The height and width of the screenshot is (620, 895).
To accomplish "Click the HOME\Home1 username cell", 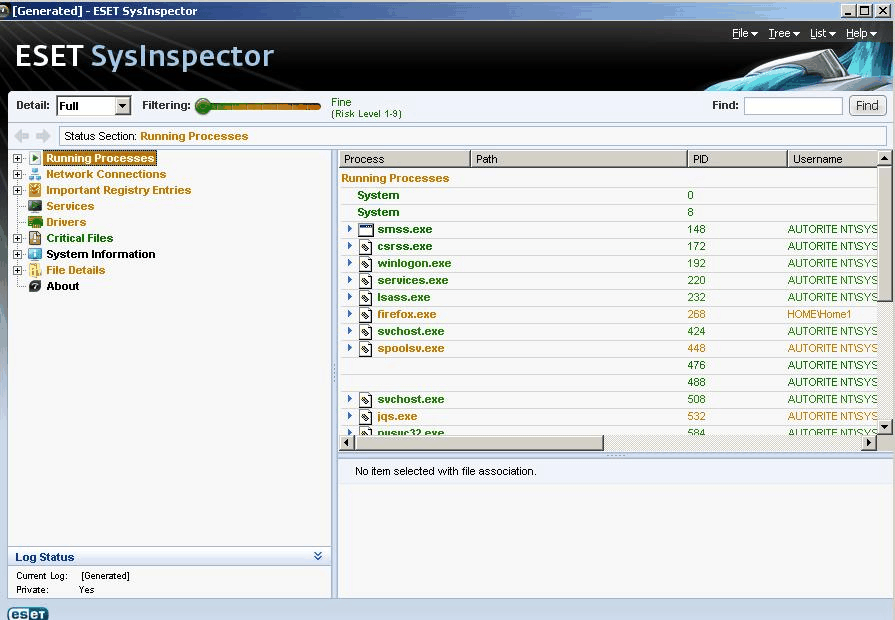I will 819,314.
